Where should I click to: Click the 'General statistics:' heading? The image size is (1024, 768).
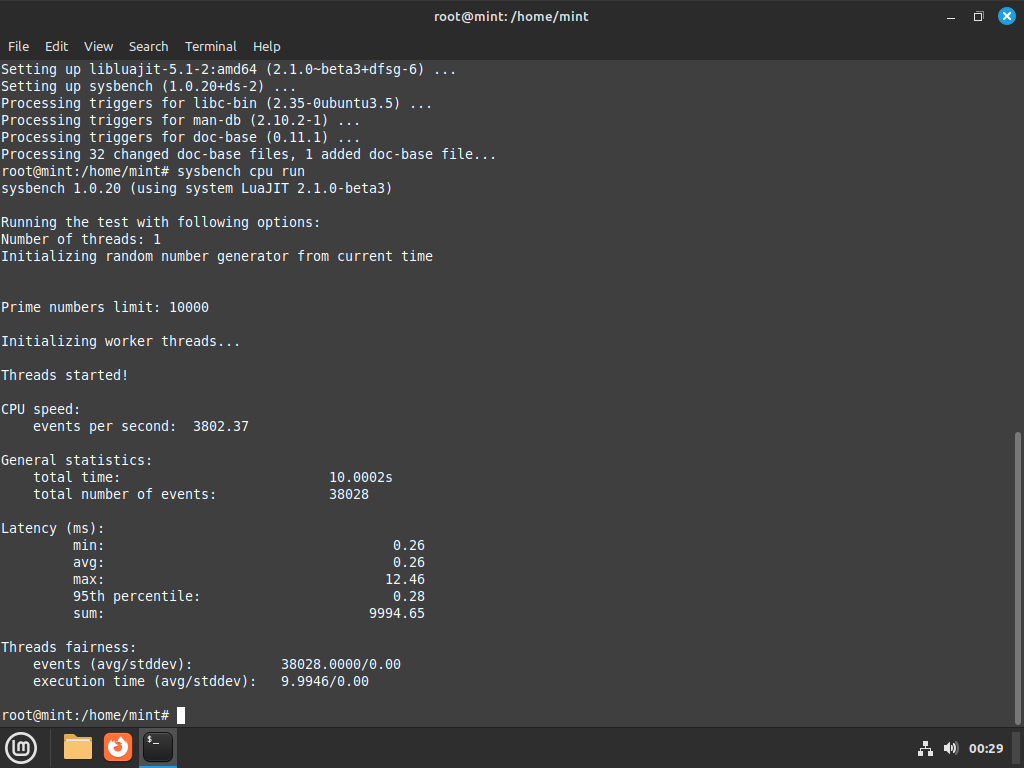coord(76,460)
